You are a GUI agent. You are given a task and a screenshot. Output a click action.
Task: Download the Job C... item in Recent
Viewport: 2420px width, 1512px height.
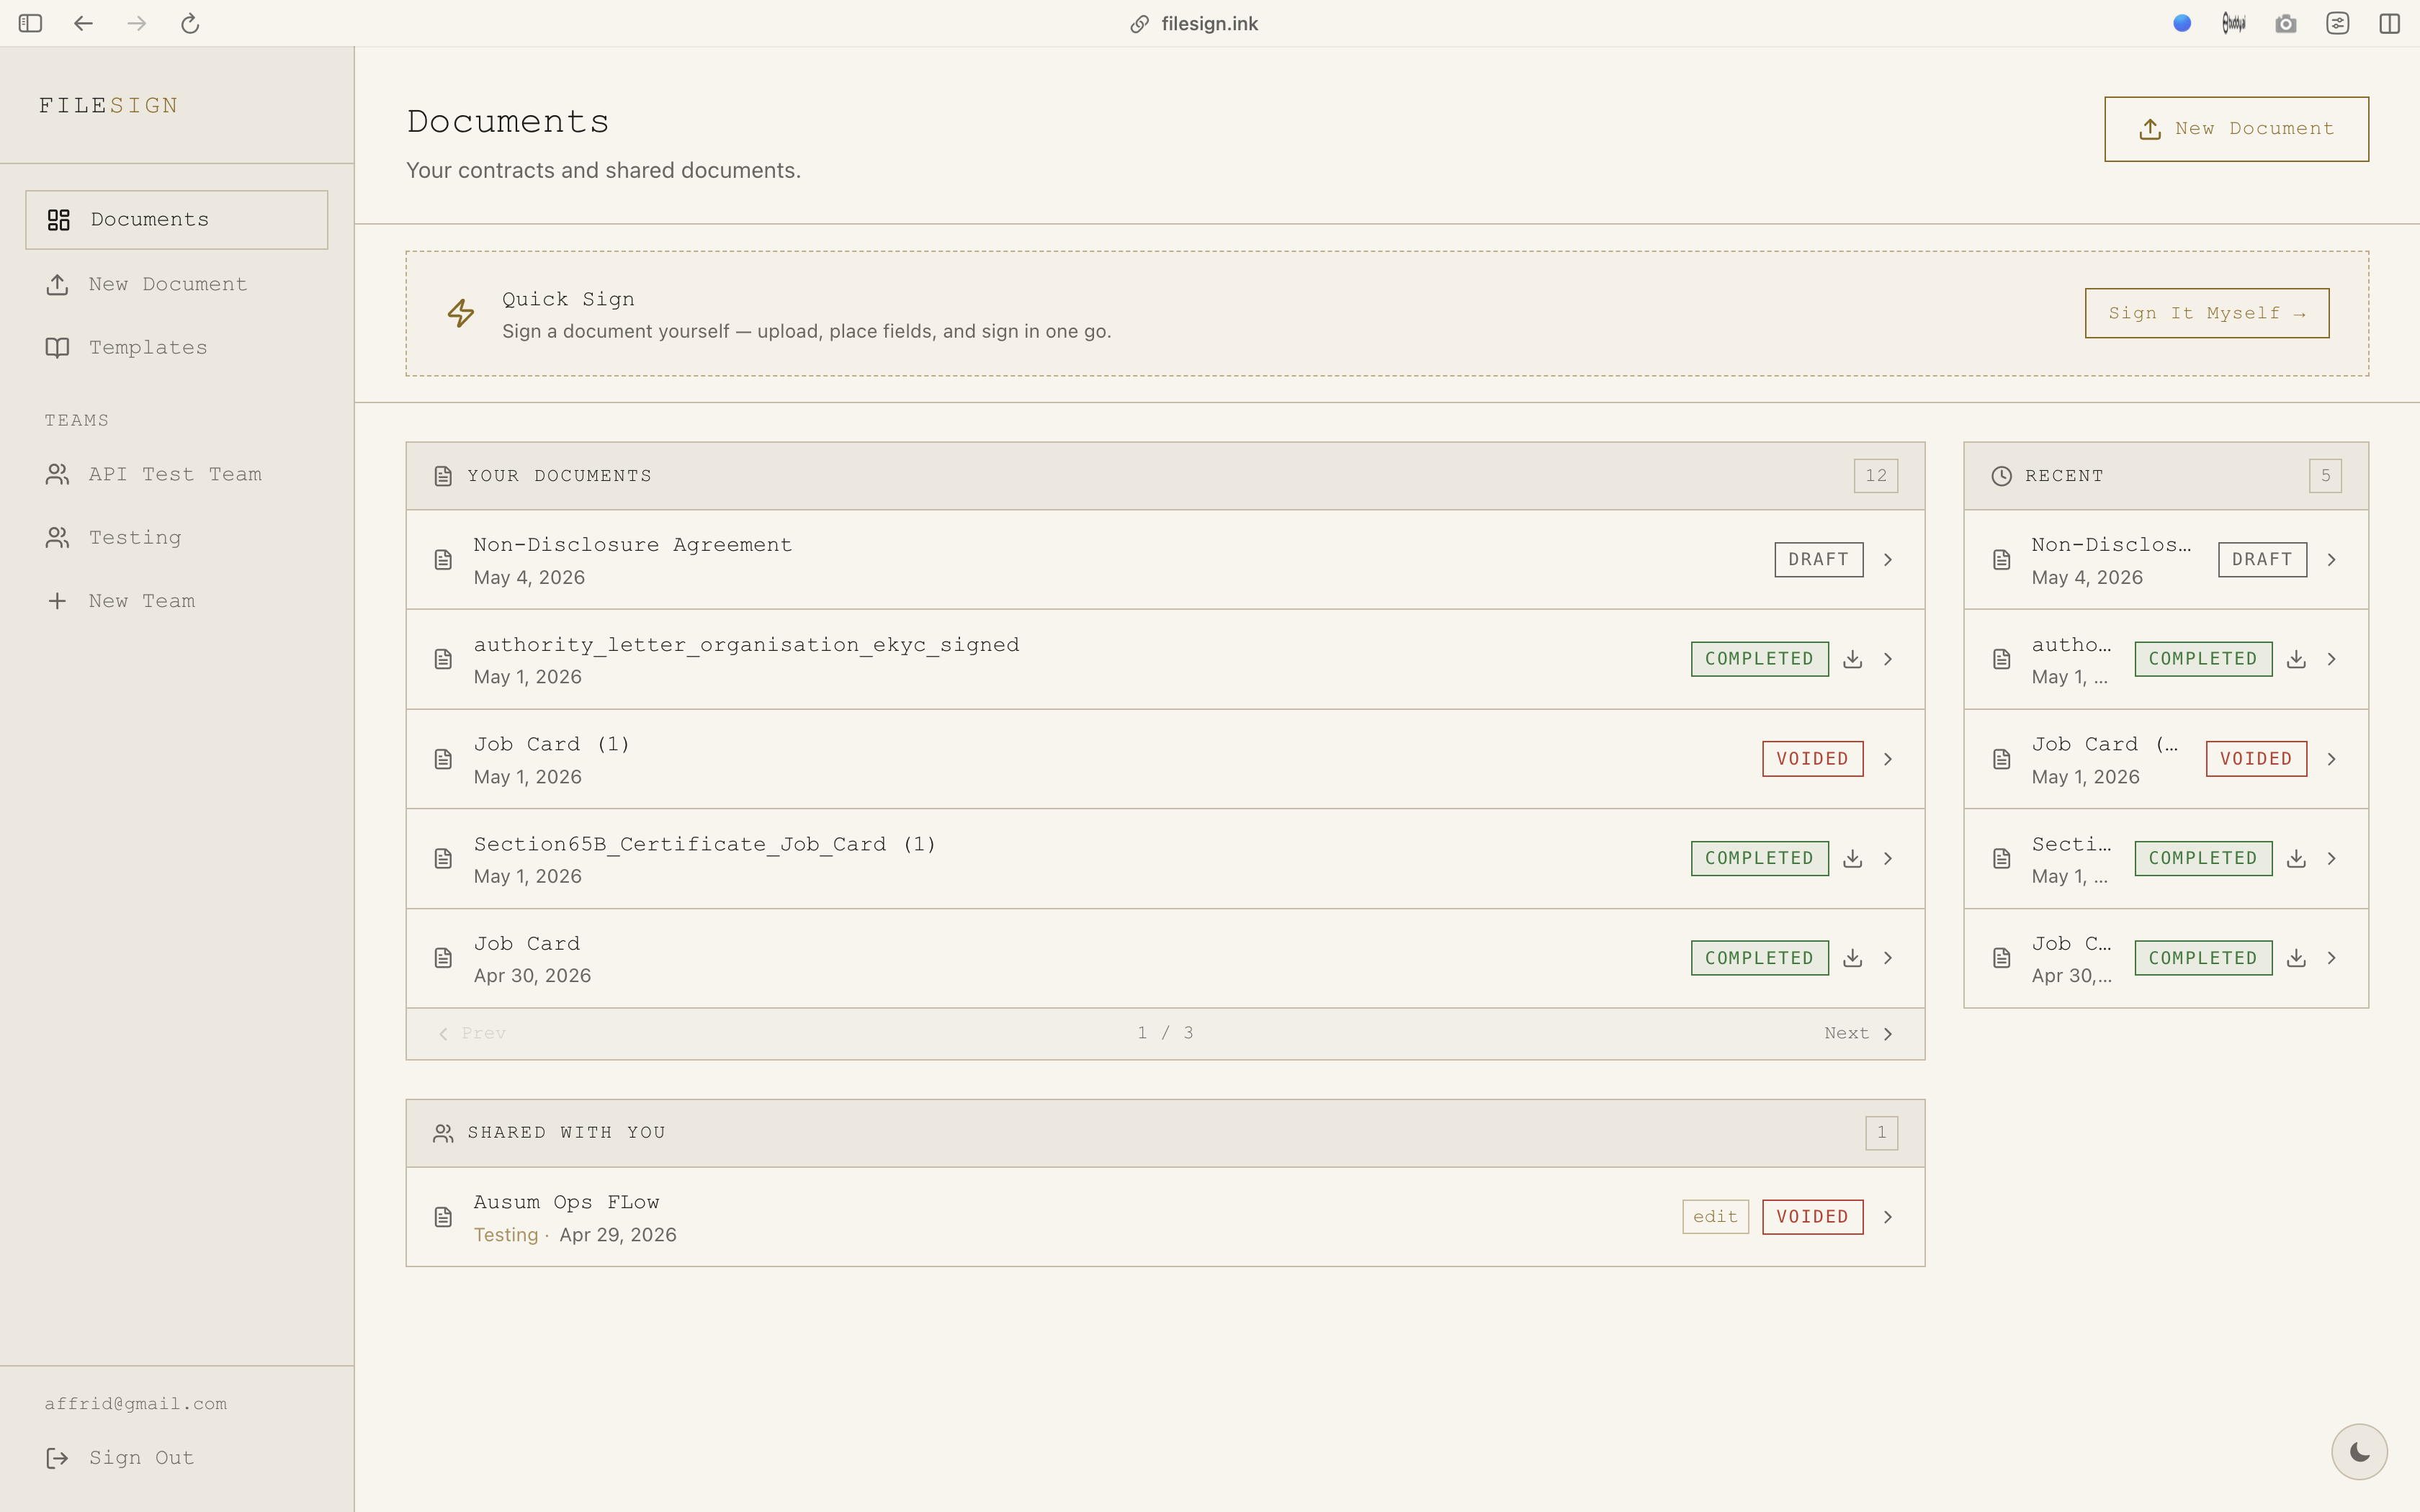pyautogui.click(x=2296, y=958)
